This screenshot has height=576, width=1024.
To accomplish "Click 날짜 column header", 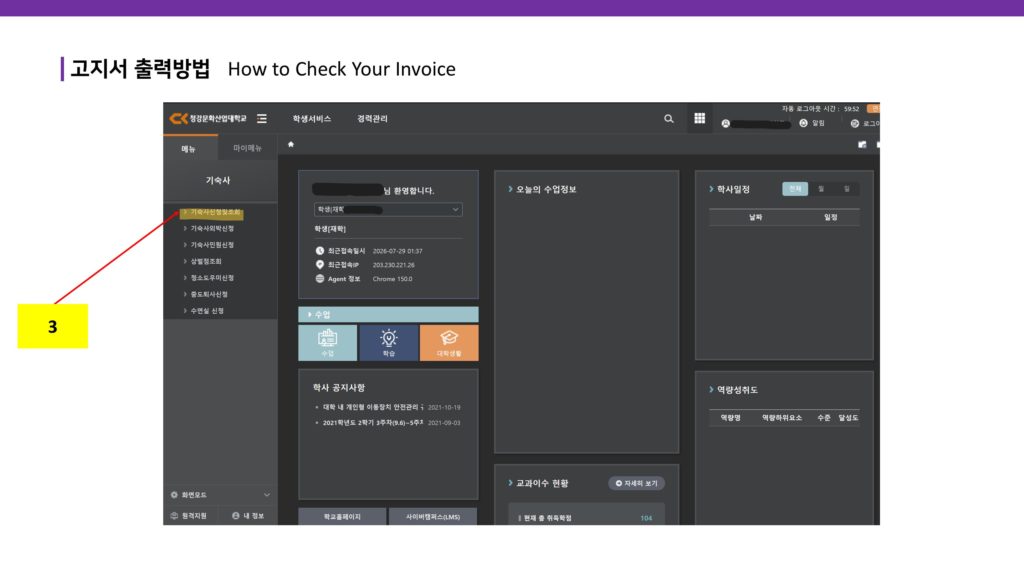I will (x=756, y=217).
